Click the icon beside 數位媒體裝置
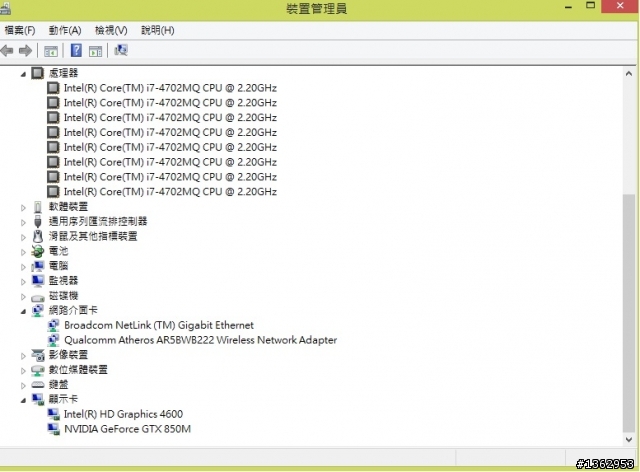This screenshot has width=640, height=472. [x=38, y=370]
